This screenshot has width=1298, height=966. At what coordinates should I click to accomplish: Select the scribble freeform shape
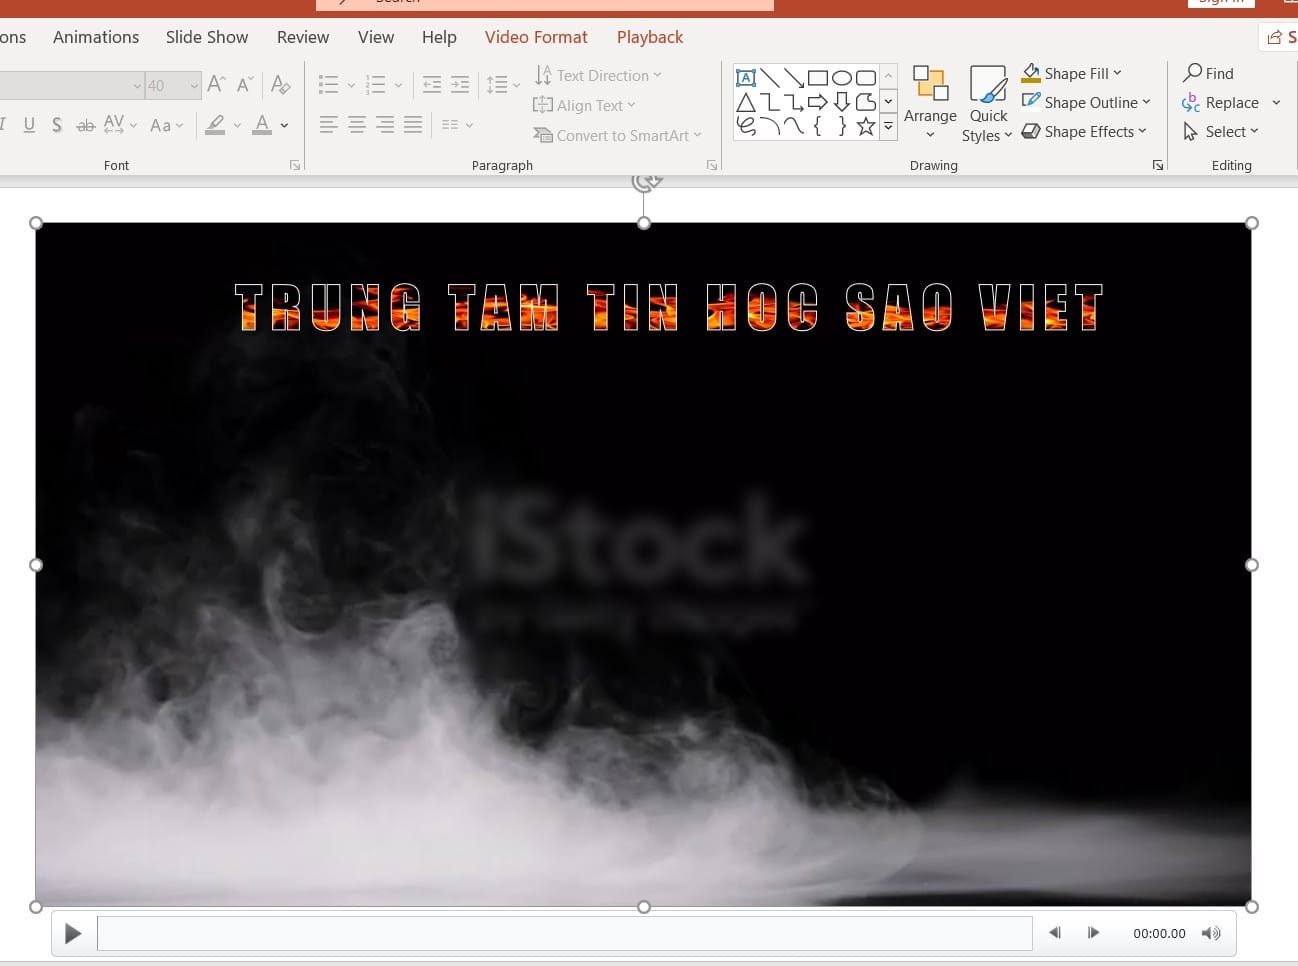745,126
